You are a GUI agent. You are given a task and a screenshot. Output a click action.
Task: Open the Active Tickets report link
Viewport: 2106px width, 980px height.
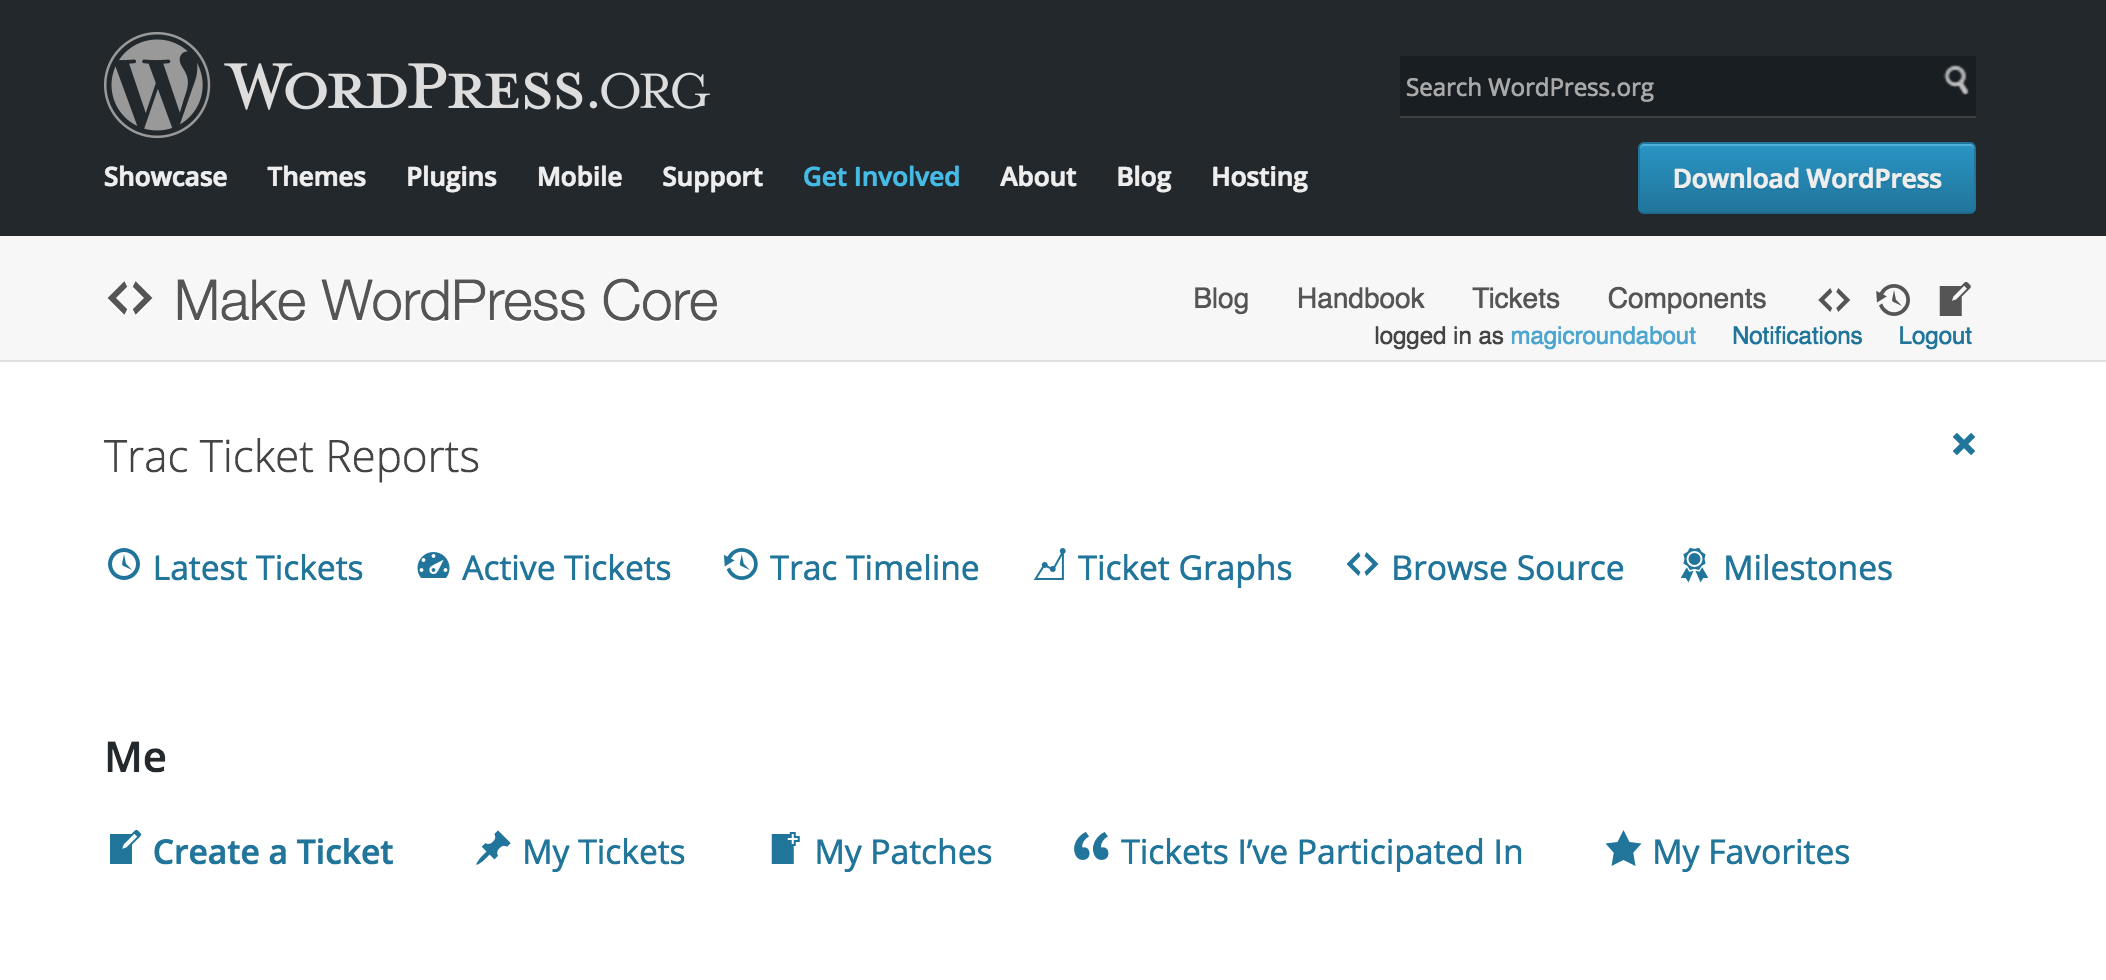pyautogui.click(x=566, y=568)
